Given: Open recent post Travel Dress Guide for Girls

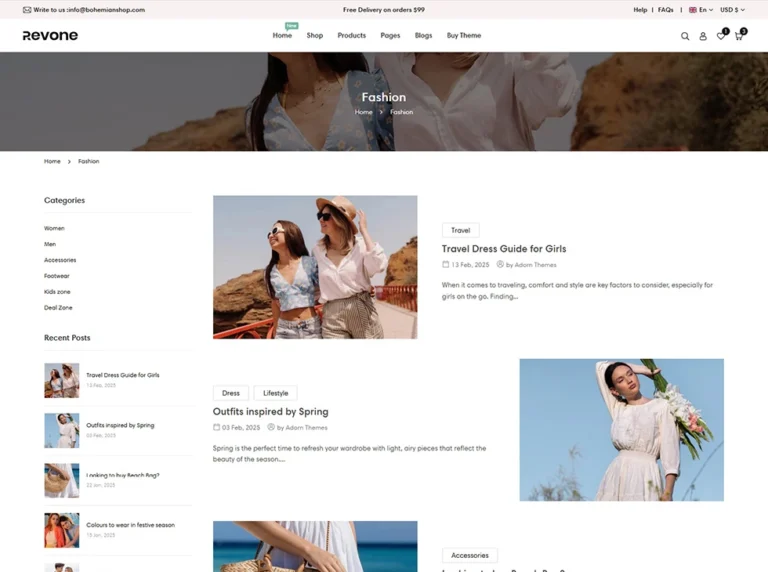Looking at the screenshot, I should (x=123, y=375).
